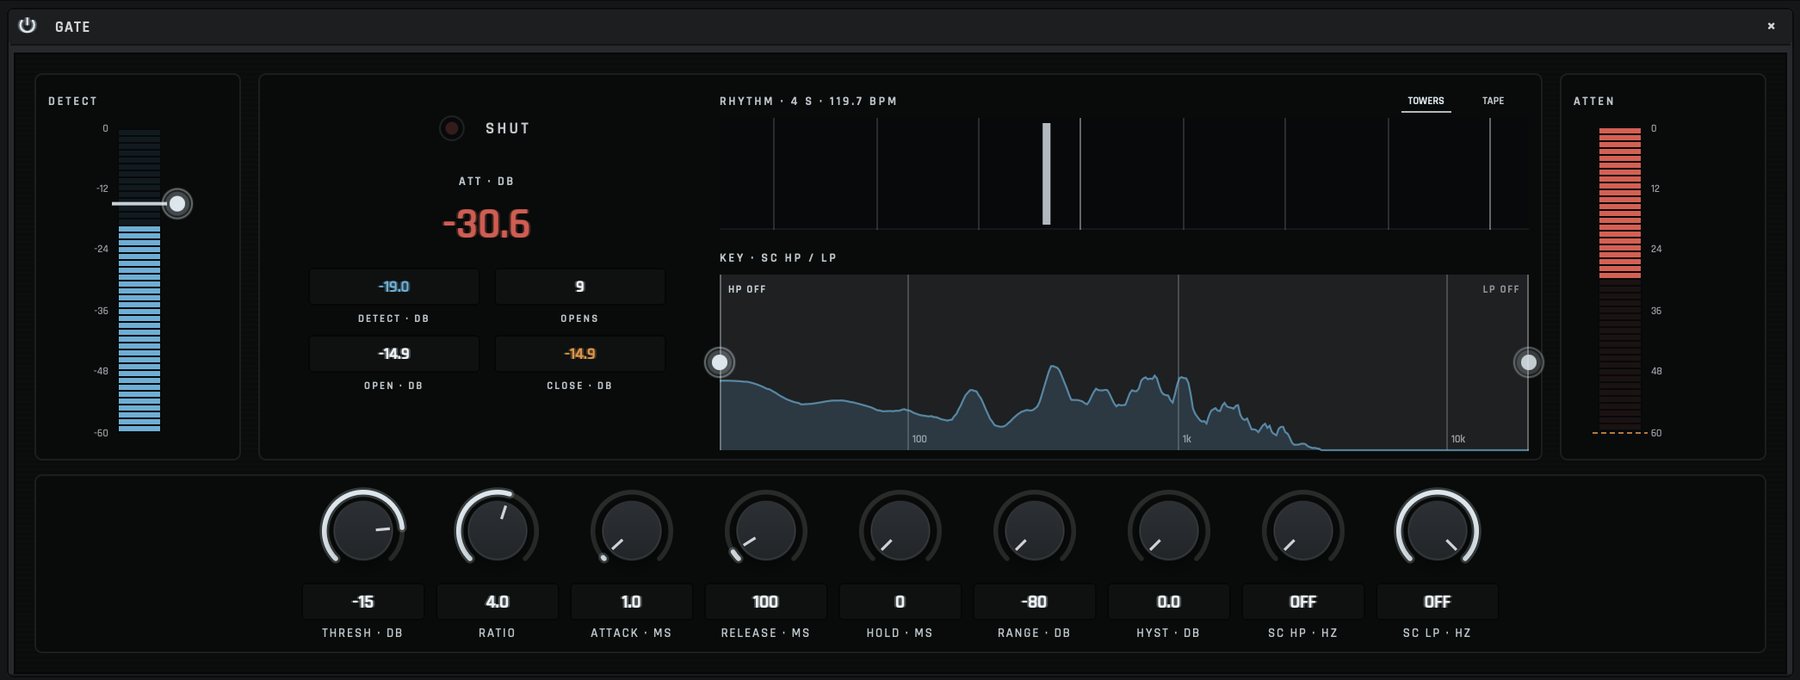Click the HOLD knob

click(x=900, y=530)
